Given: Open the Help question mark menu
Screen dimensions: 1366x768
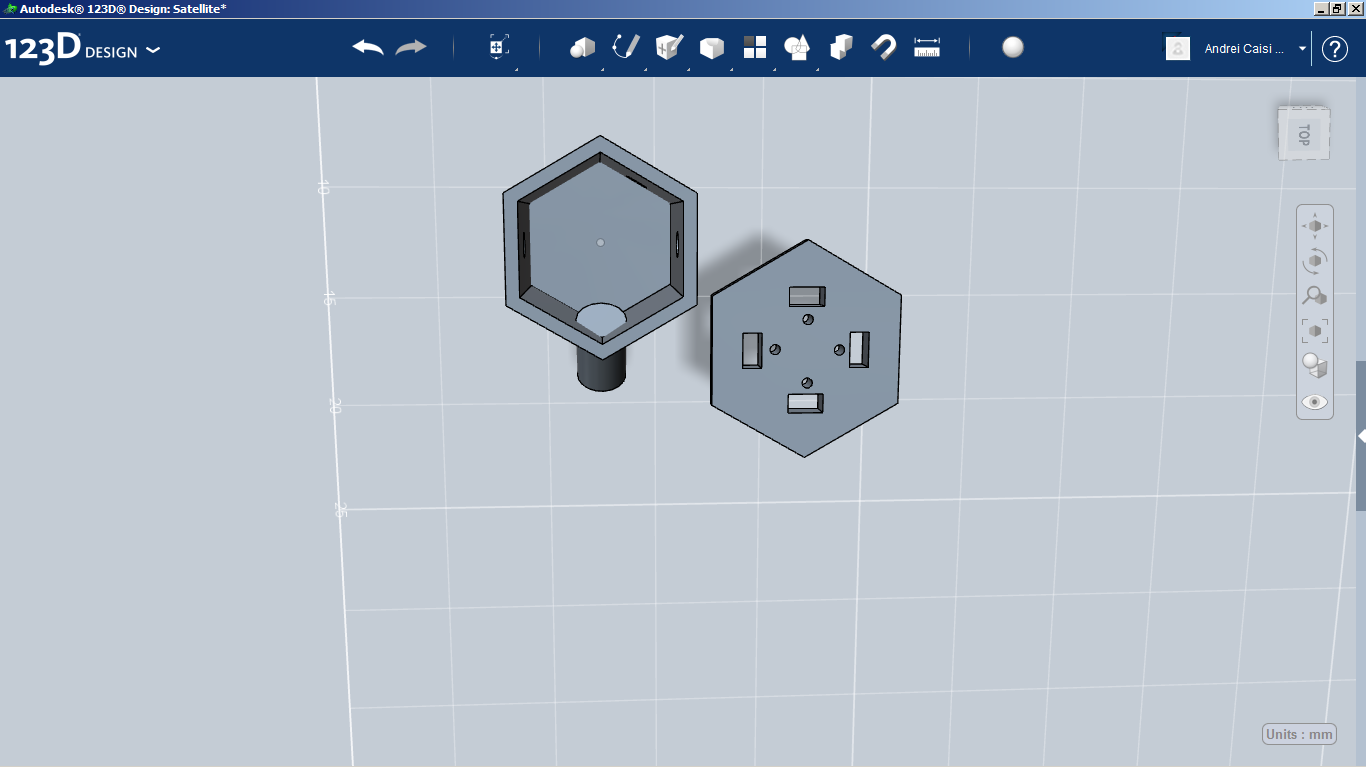Looking at the screenshot, I should point(1335,49).
